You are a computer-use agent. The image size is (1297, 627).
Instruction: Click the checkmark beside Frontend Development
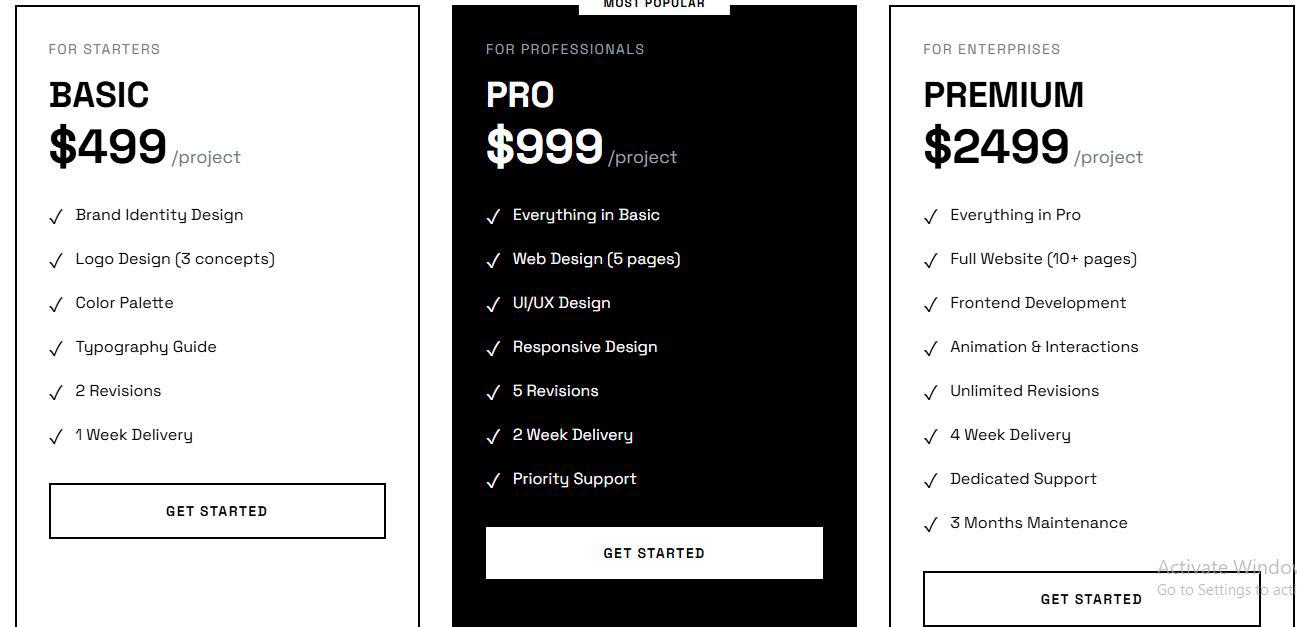click(931, 304)
